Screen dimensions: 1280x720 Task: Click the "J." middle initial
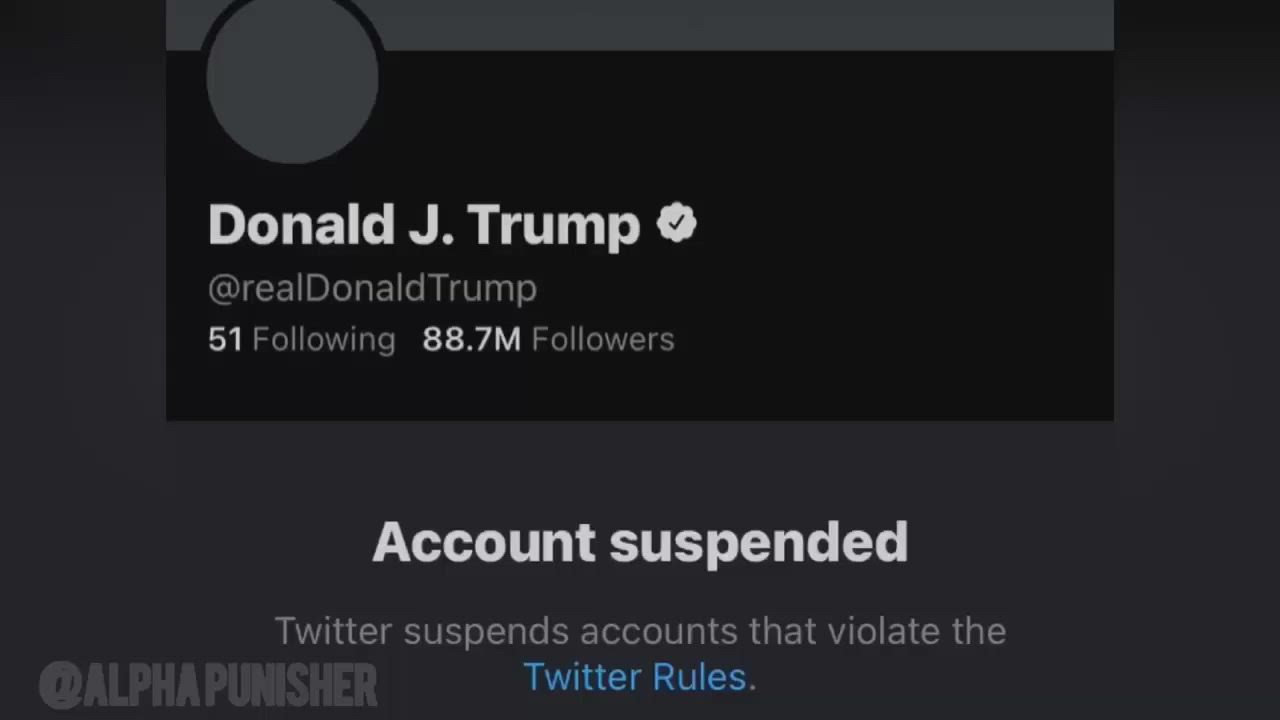[x=430, y=226]
